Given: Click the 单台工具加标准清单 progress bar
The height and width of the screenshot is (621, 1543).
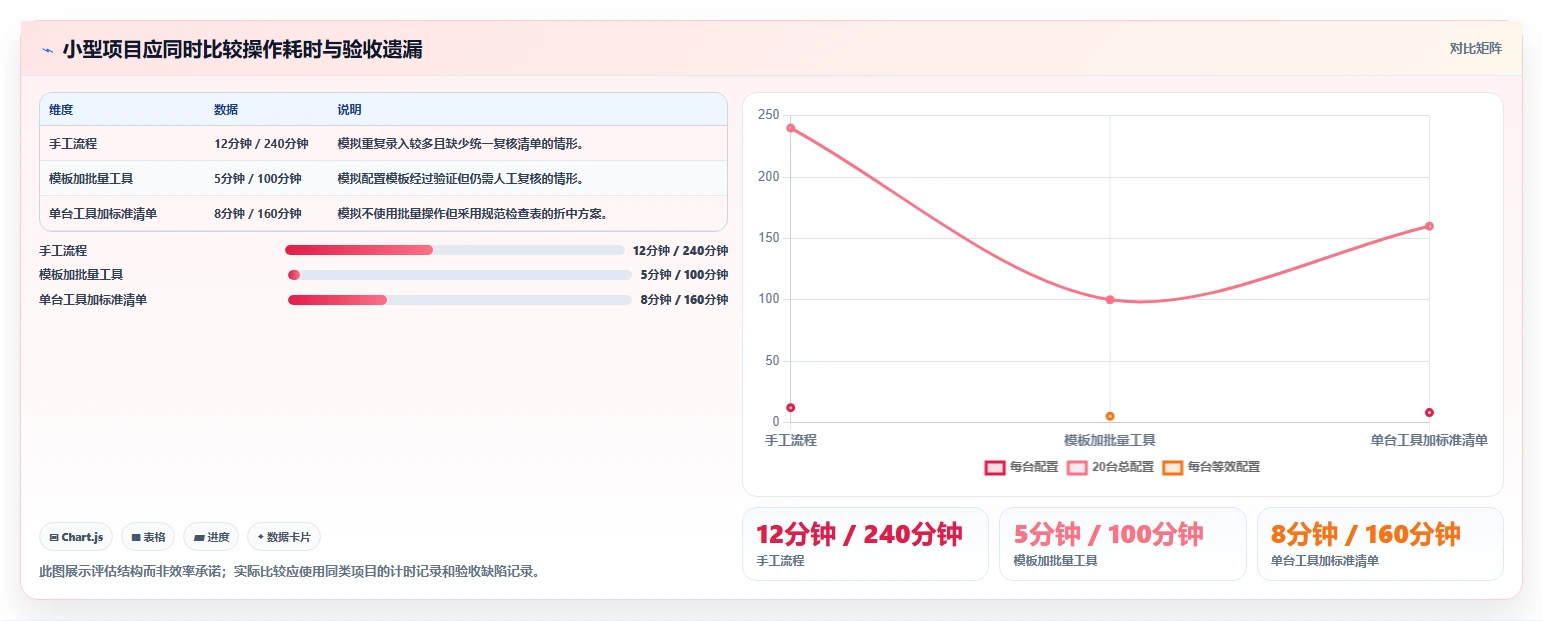Looking at the screenshot, I should tap(460, 300).
